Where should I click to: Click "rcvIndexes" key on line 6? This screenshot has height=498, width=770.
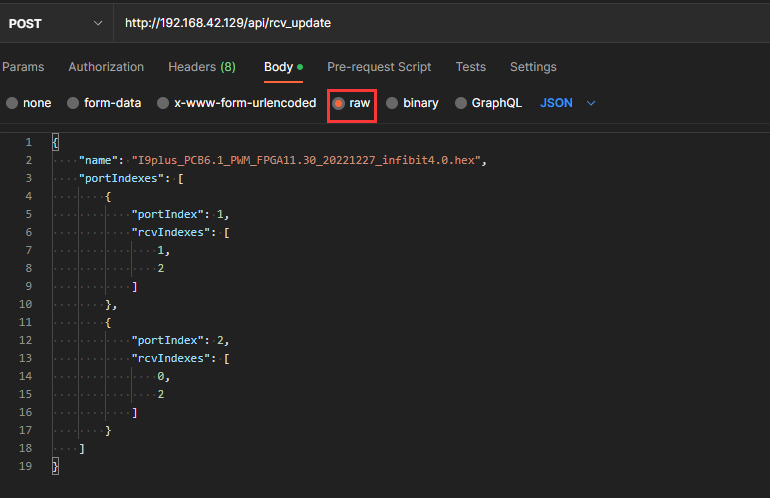click(x=171, y=232)
